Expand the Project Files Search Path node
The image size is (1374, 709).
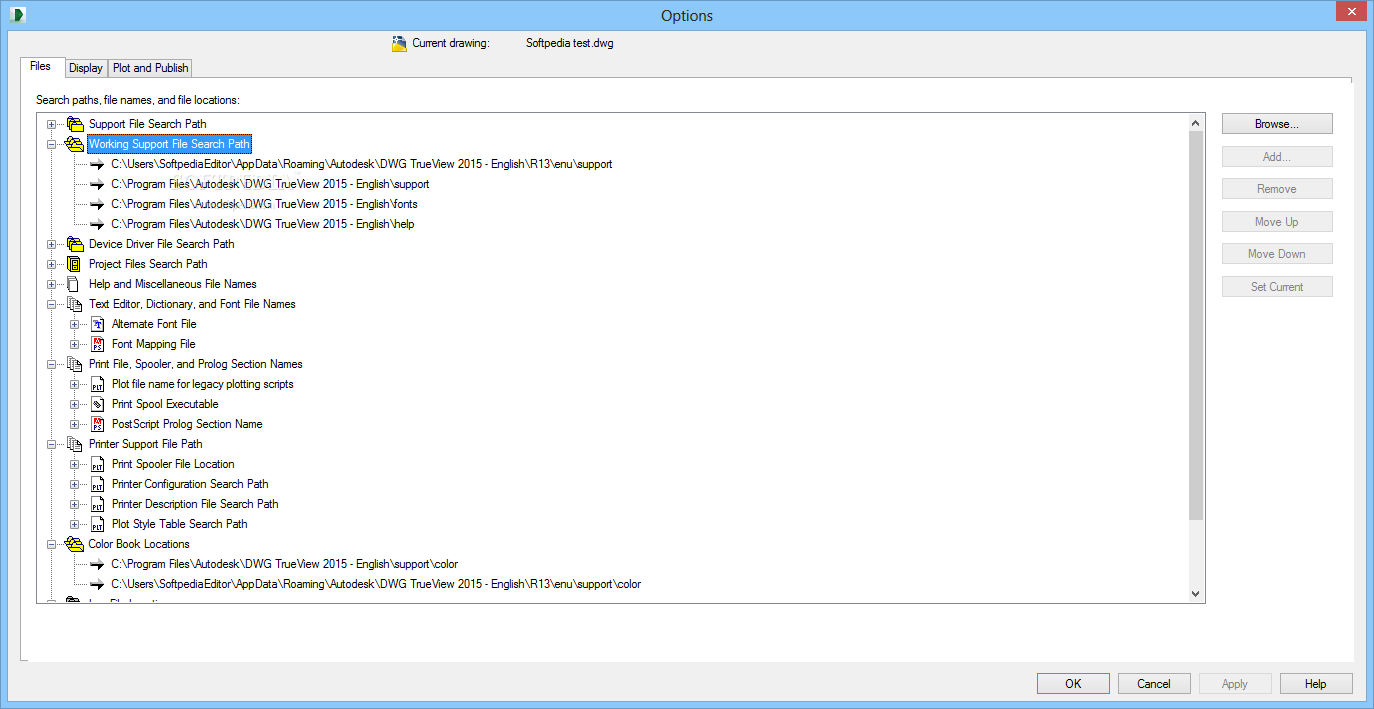(x=52, y=264)
